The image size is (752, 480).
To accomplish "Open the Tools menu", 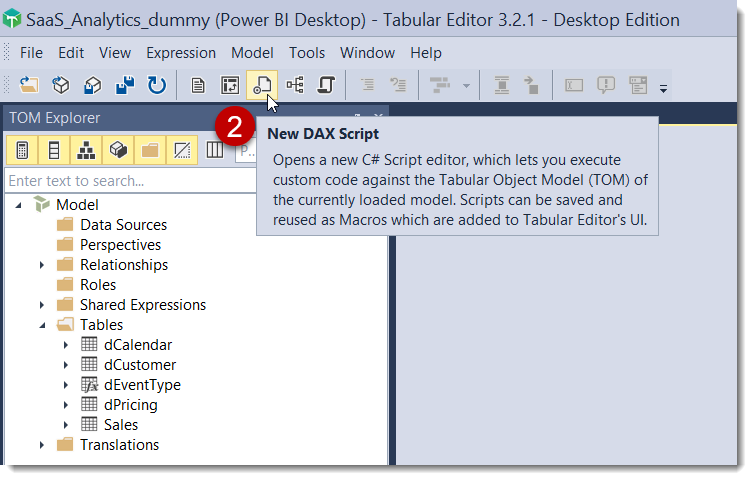I will 306,53.
